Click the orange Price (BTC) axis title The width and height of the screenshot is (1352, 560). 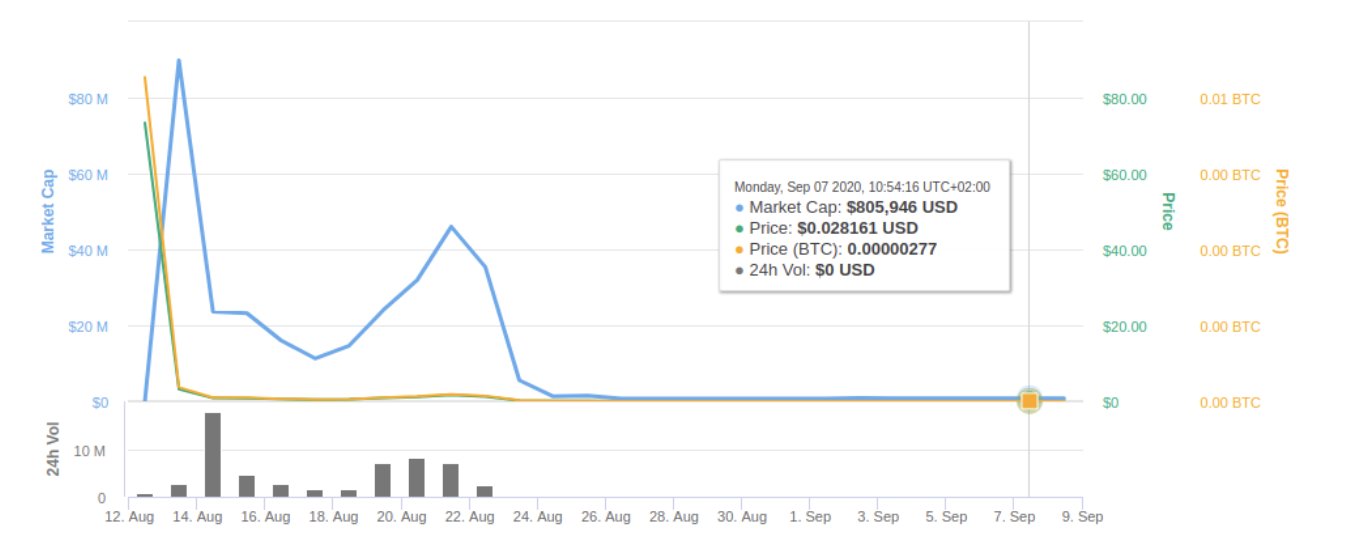1281,210
